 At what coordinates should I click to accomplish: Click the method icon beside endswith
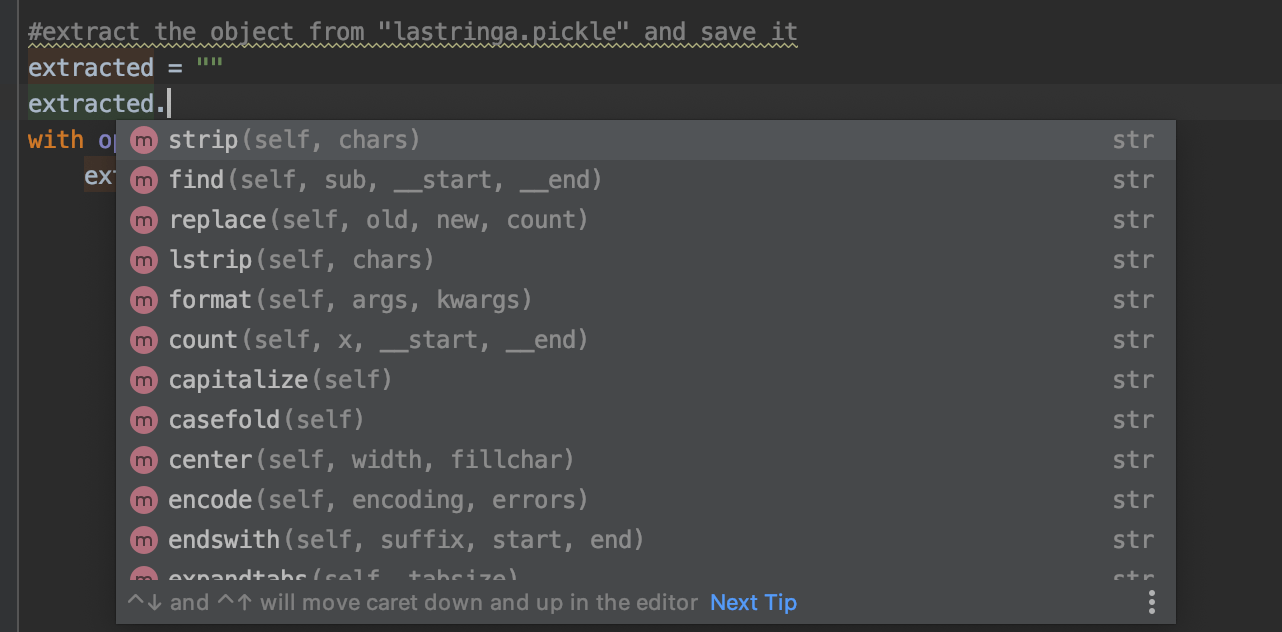[x=143, y=540]
